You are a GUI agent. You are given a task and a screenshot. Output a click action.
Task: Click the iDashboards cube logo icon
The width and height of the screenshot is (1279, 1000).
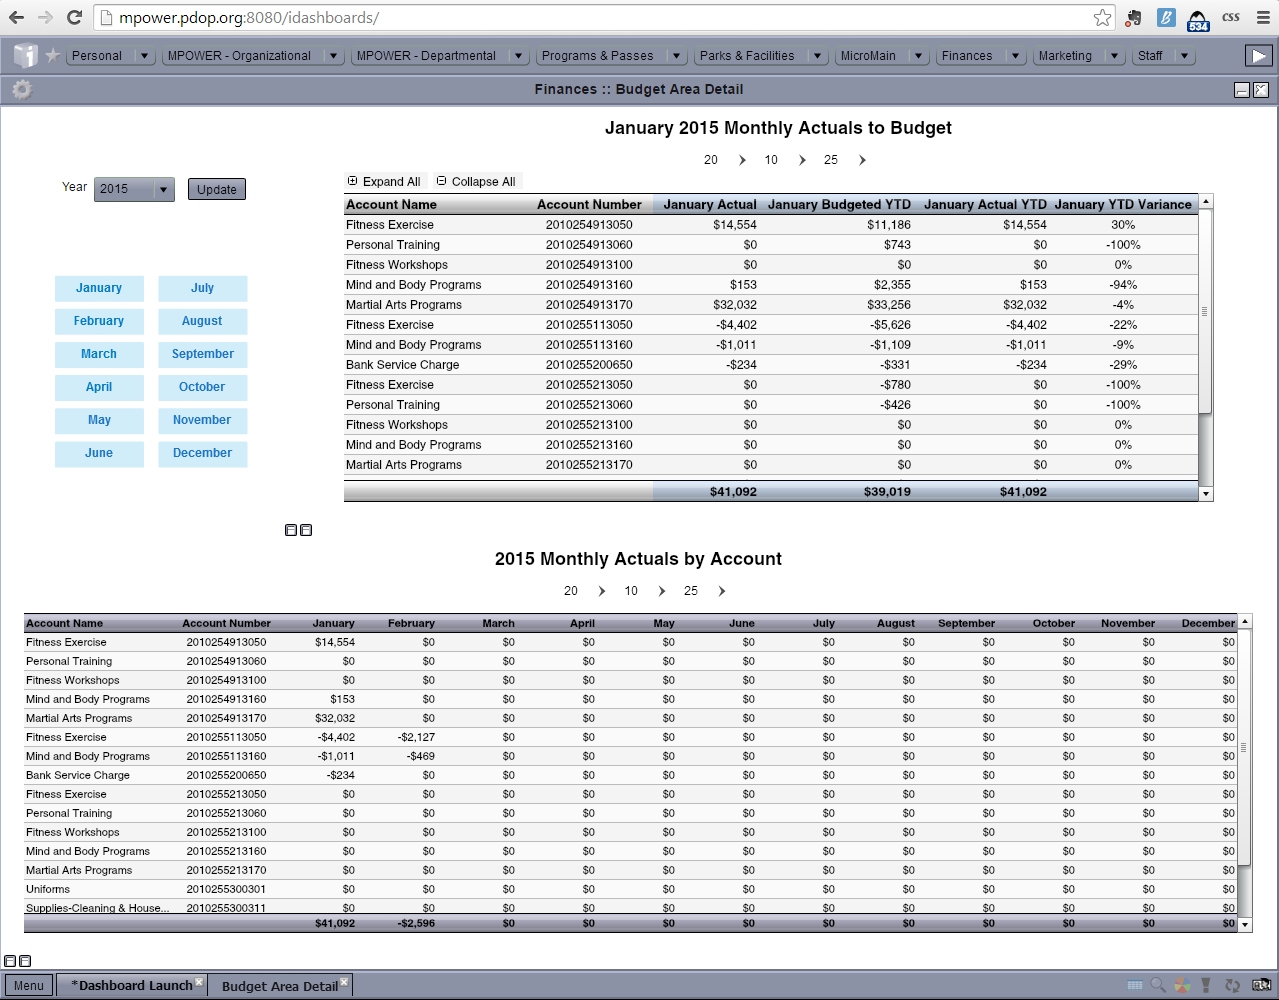pyautogui.click(x=25, y=56)
